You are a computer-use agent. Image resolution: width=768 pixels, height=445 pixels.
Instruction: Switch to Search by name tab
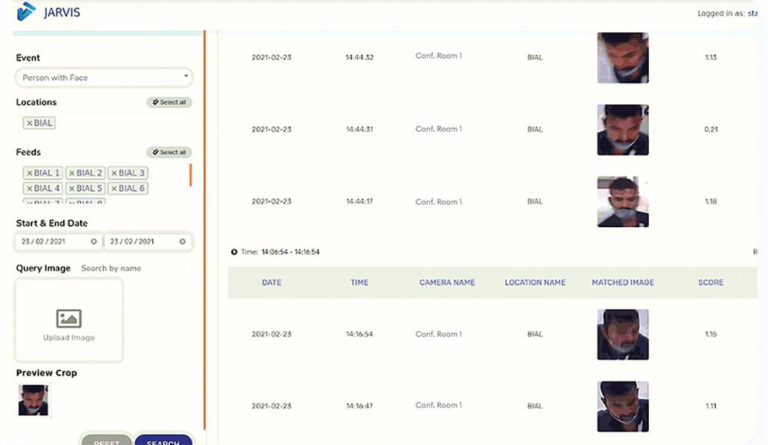coord(111,268)
